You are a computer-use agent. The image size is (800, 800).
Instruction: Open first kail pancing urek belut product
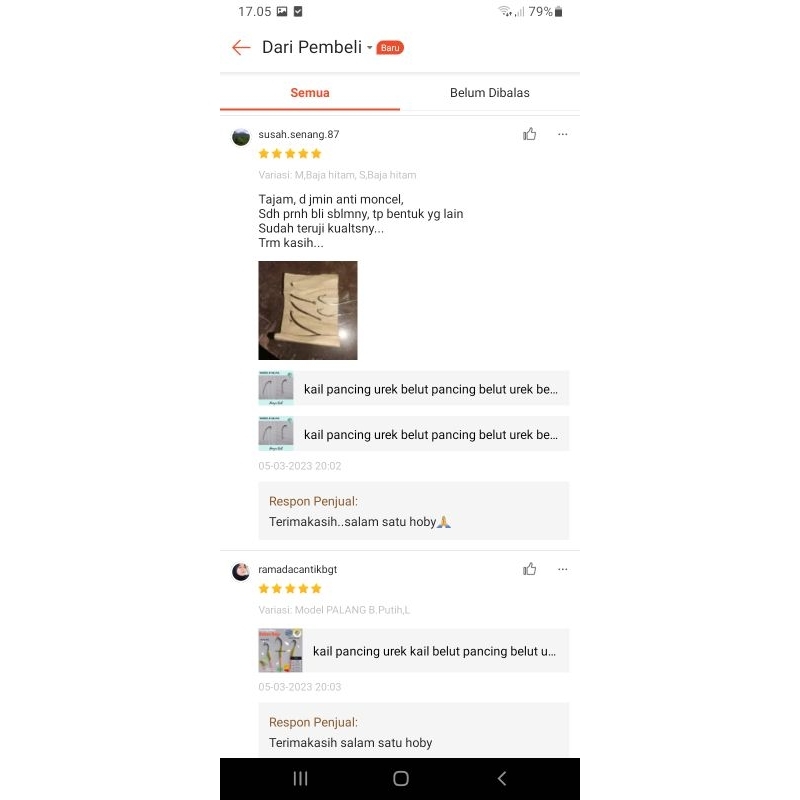pos(414,388)
